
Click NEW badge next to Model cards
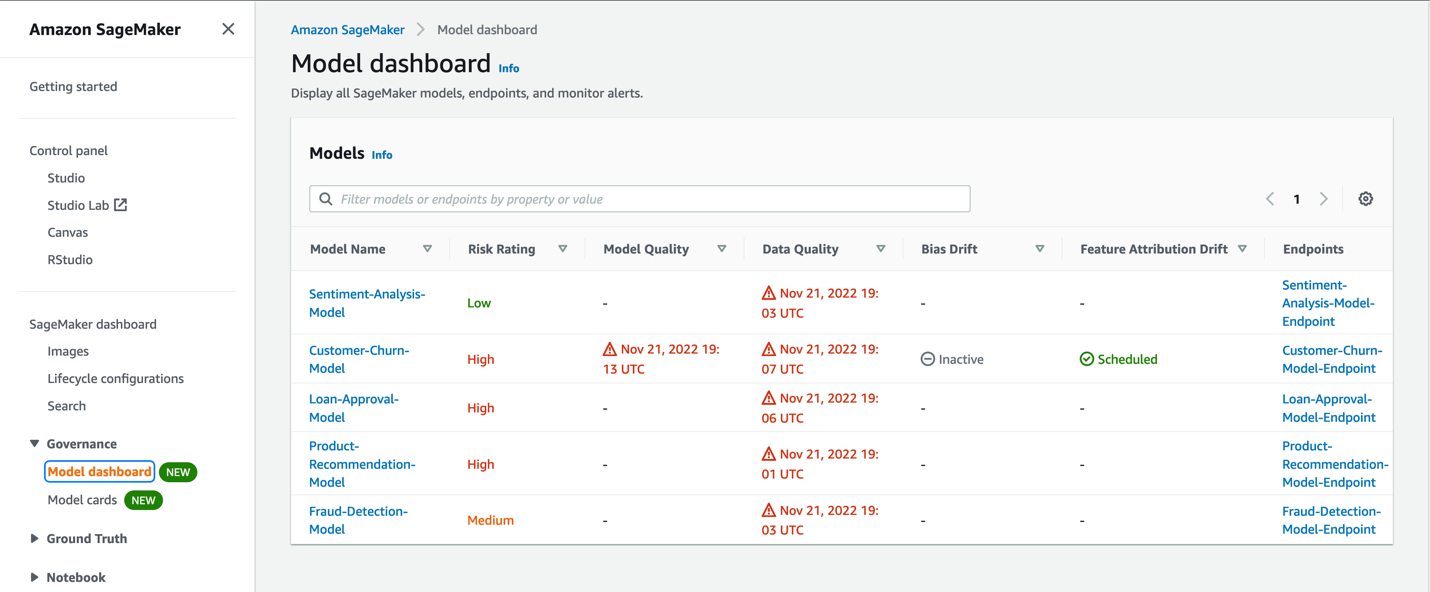point(144,500)
